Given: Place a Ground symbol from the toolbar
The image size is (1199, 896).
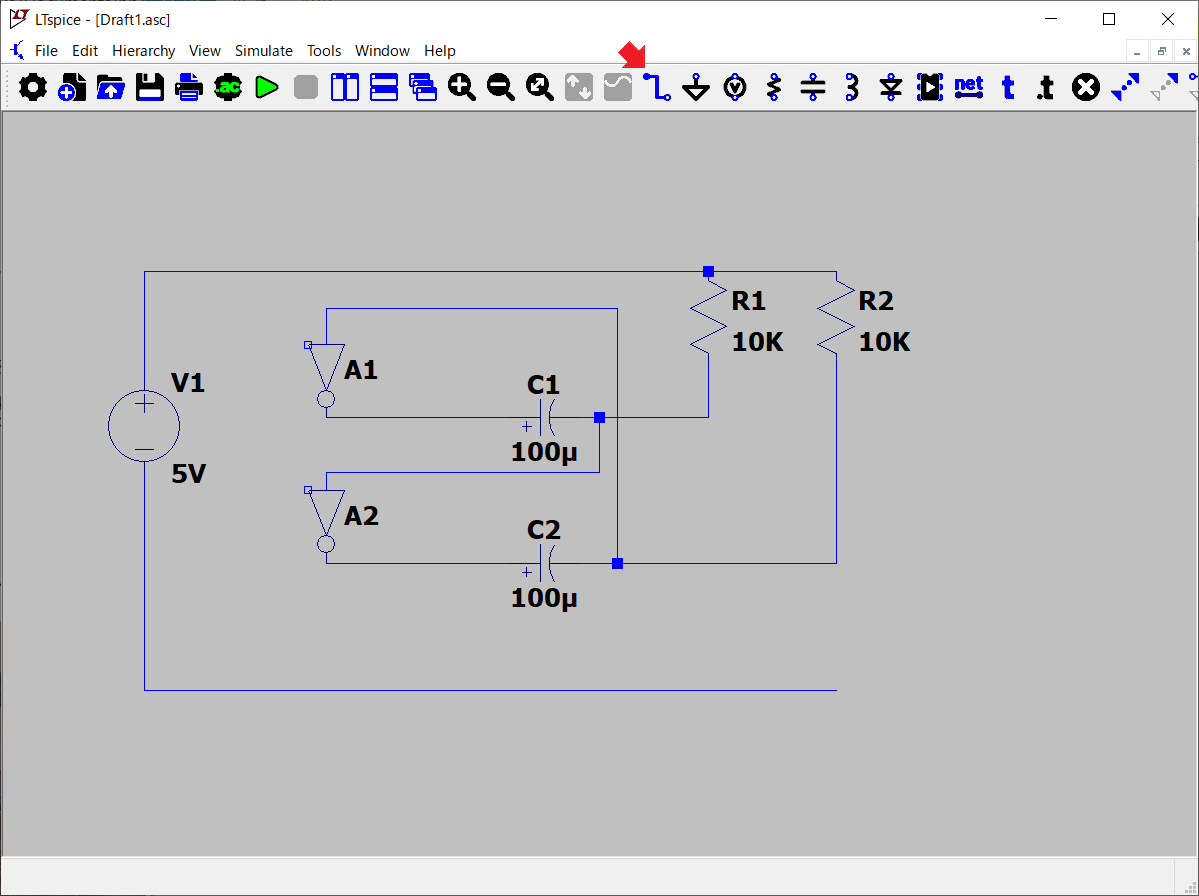Looking at the screenshot, I should pos(696,88).
